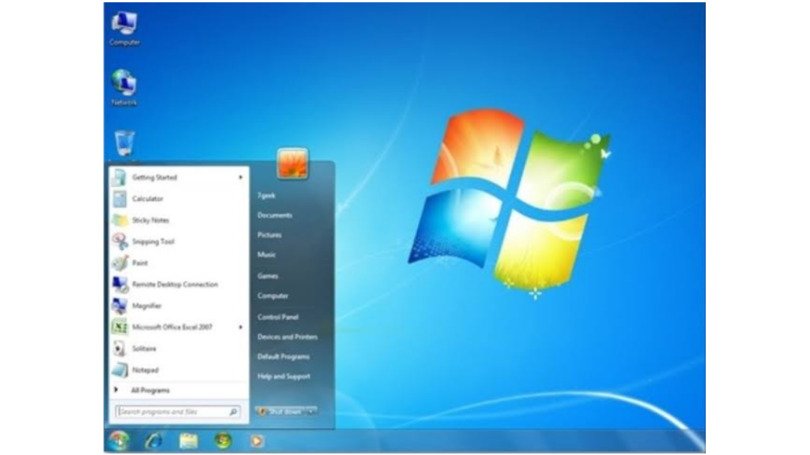Screen dimensions: 810x455
Task: Select the Calculator text label
Action: (148, 199)
